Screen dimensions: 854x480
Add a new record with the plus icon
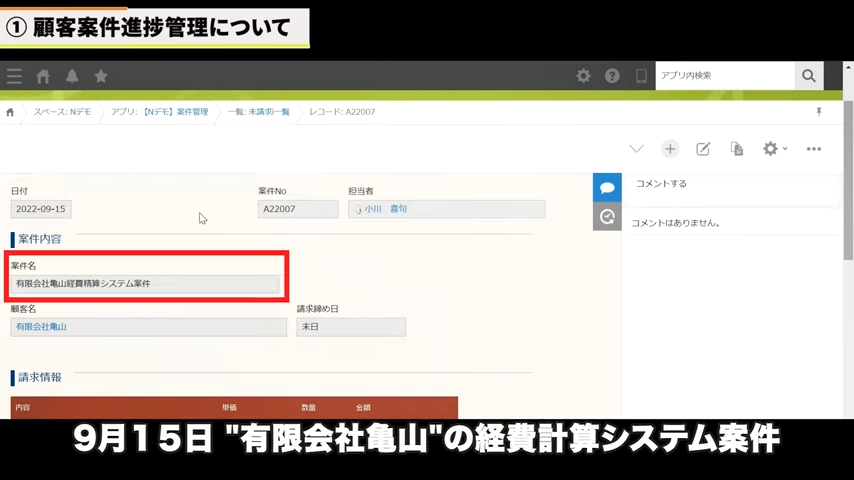coord(670,149)
